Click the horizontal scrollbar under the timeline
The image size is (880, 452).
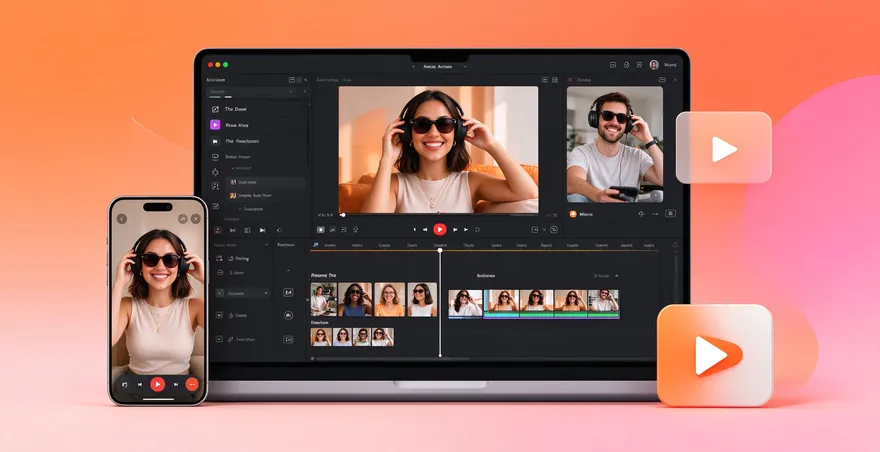coord(393,359)
